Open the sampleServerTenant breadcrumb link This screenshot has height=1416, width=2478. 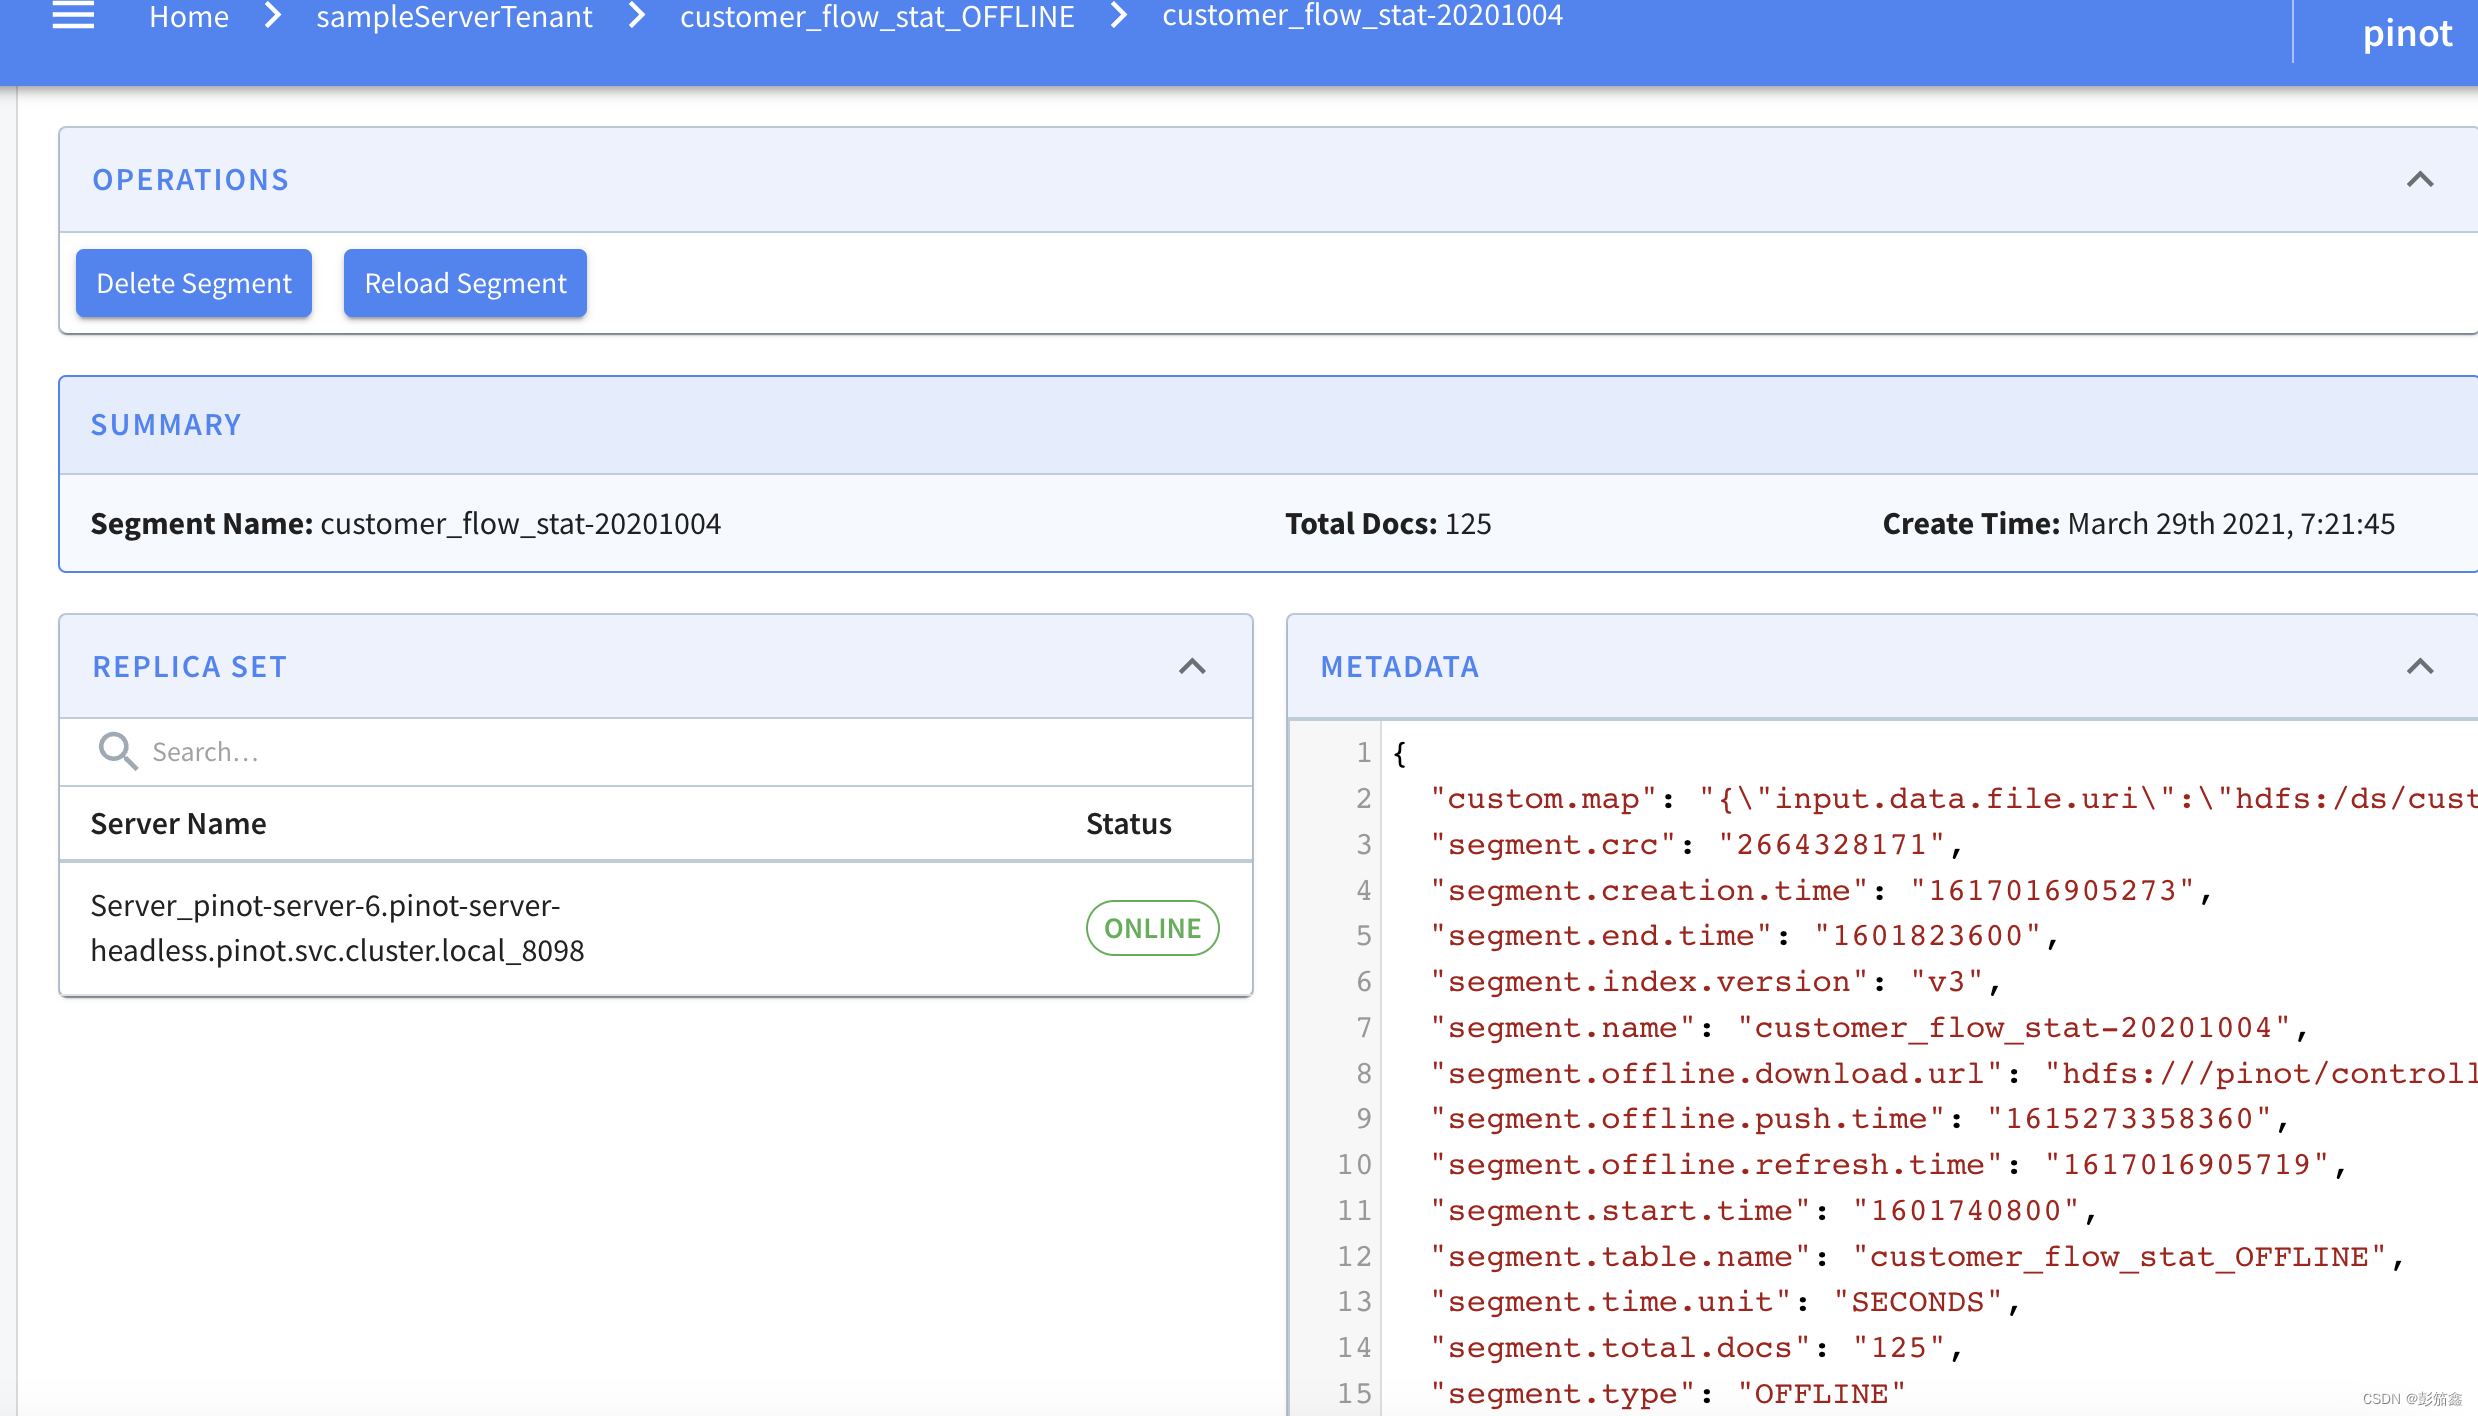point(454,17)
